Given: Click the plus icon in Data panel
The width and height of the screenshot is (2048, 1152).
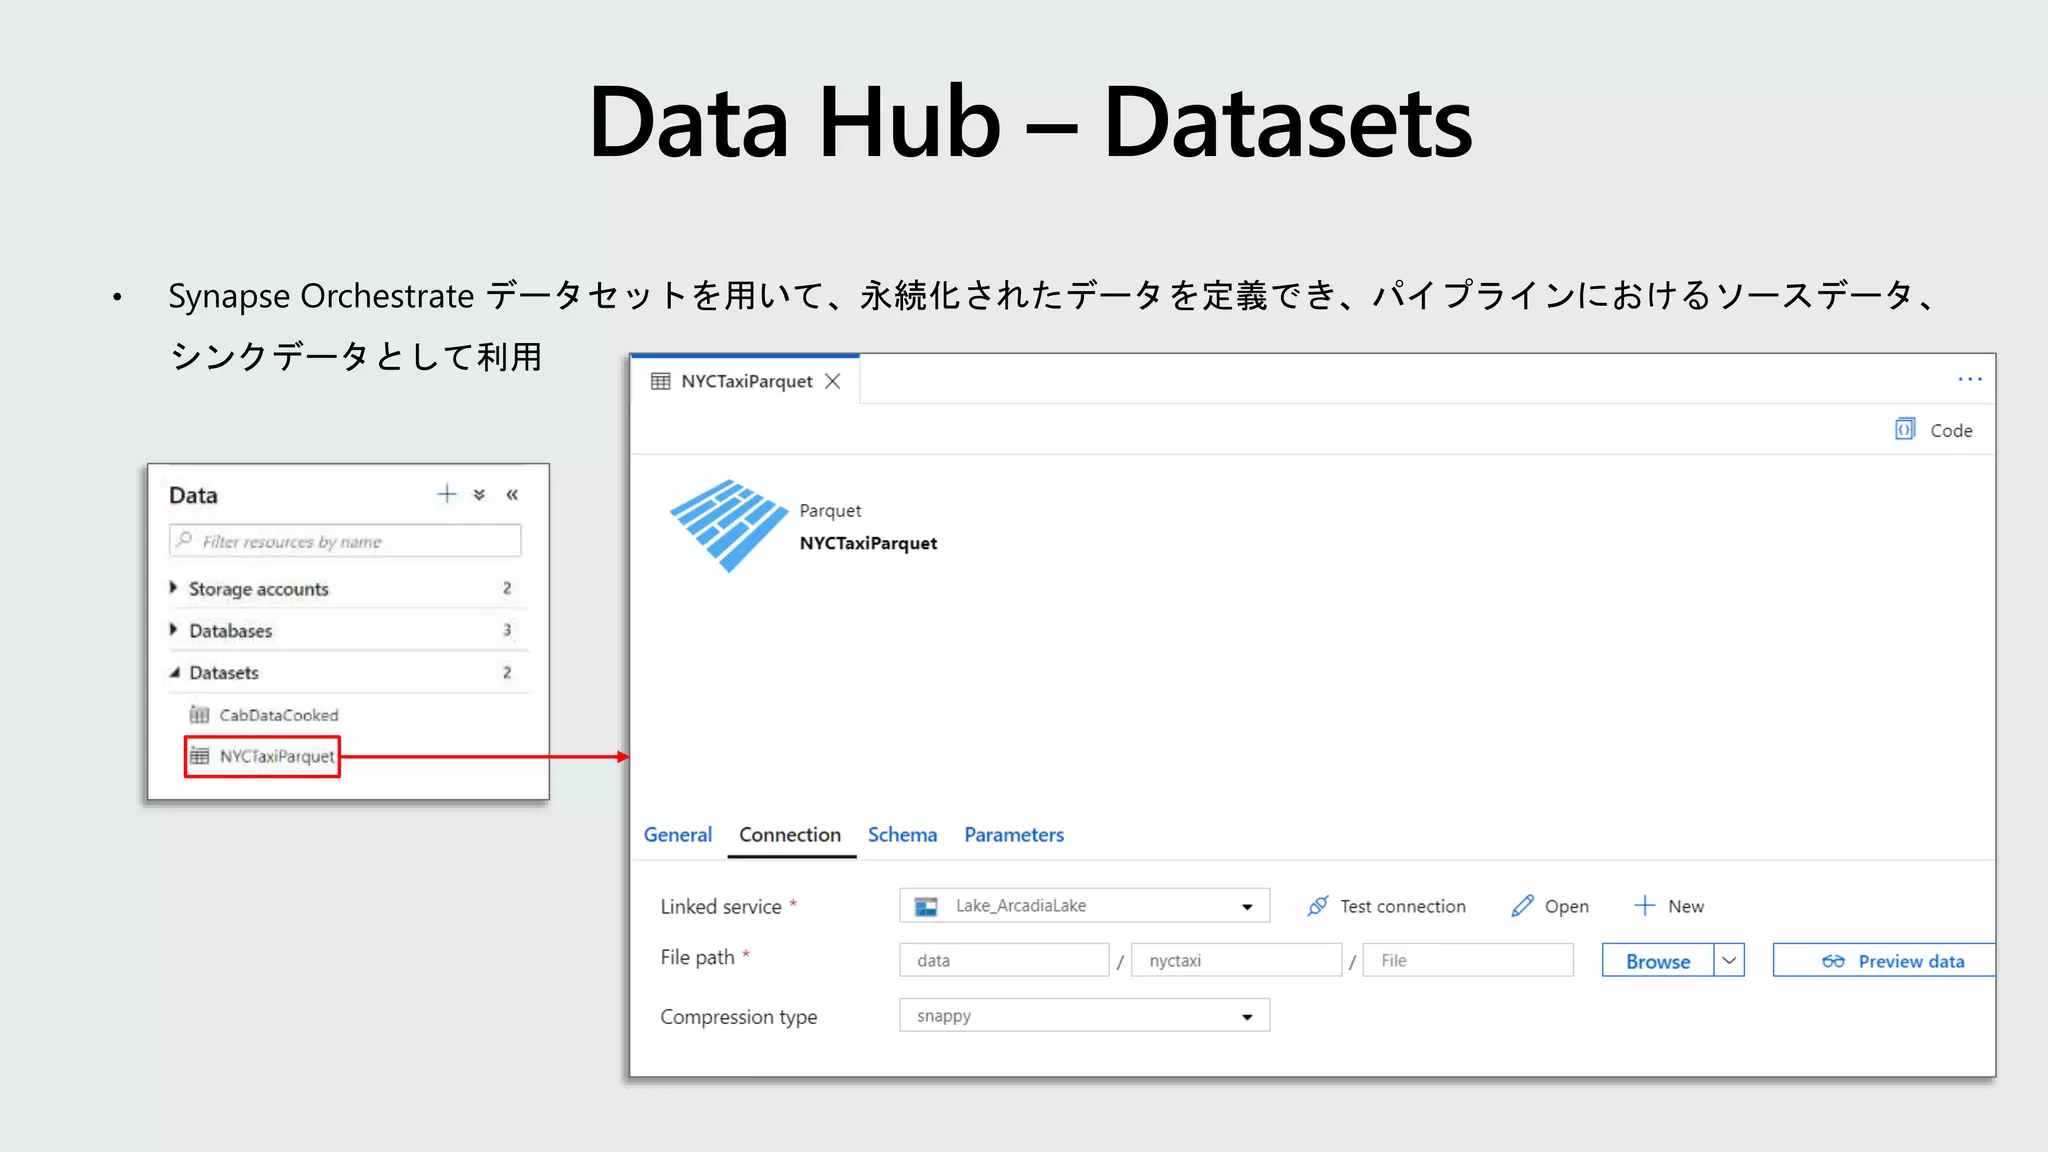Looking at the screenshot, I should (446, 494).
